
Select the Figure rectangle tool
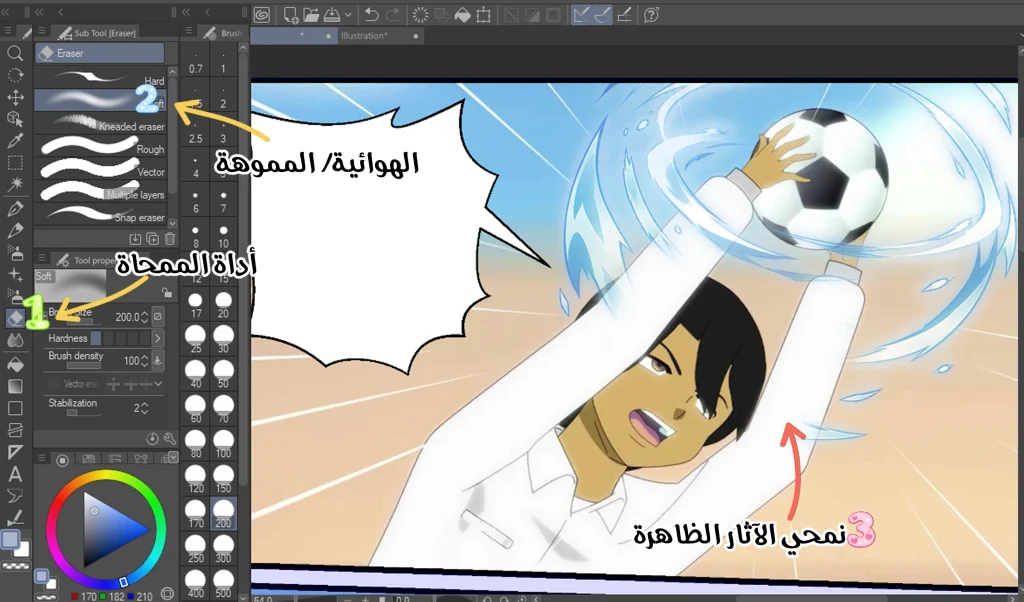(15, 408)
